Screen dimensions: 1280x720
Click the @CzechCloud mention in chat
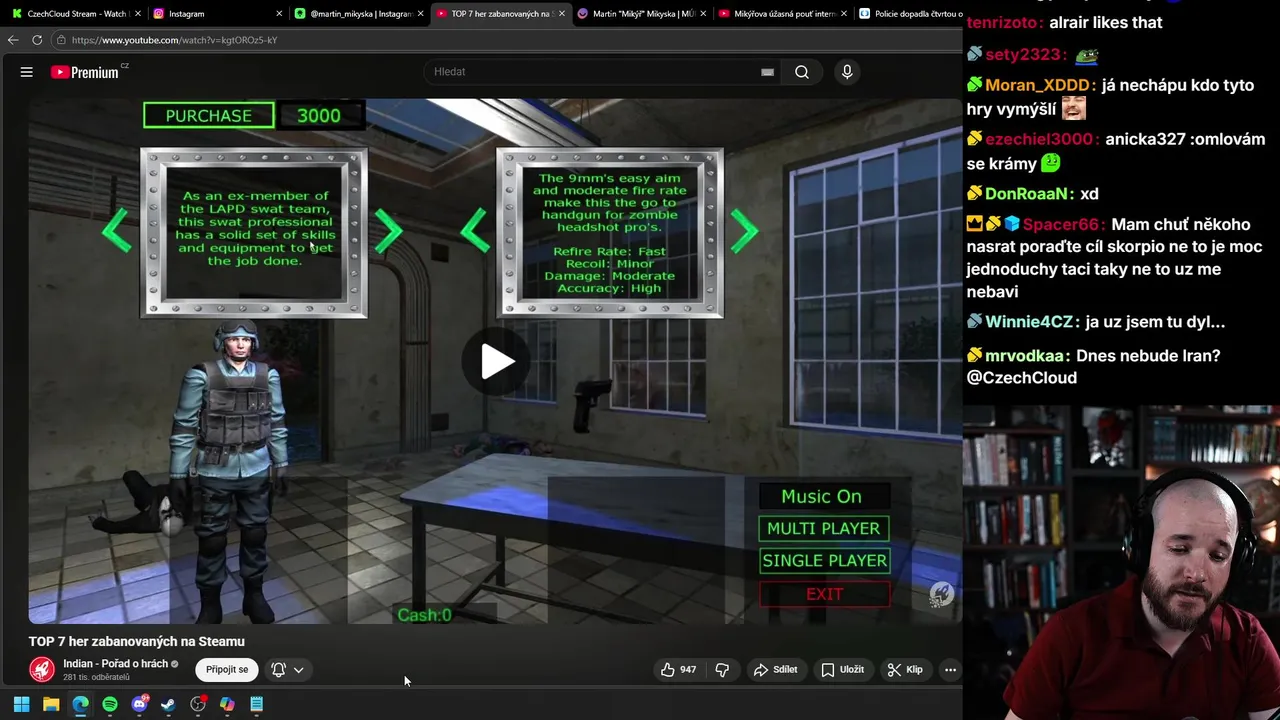(x=1022, y=378)
